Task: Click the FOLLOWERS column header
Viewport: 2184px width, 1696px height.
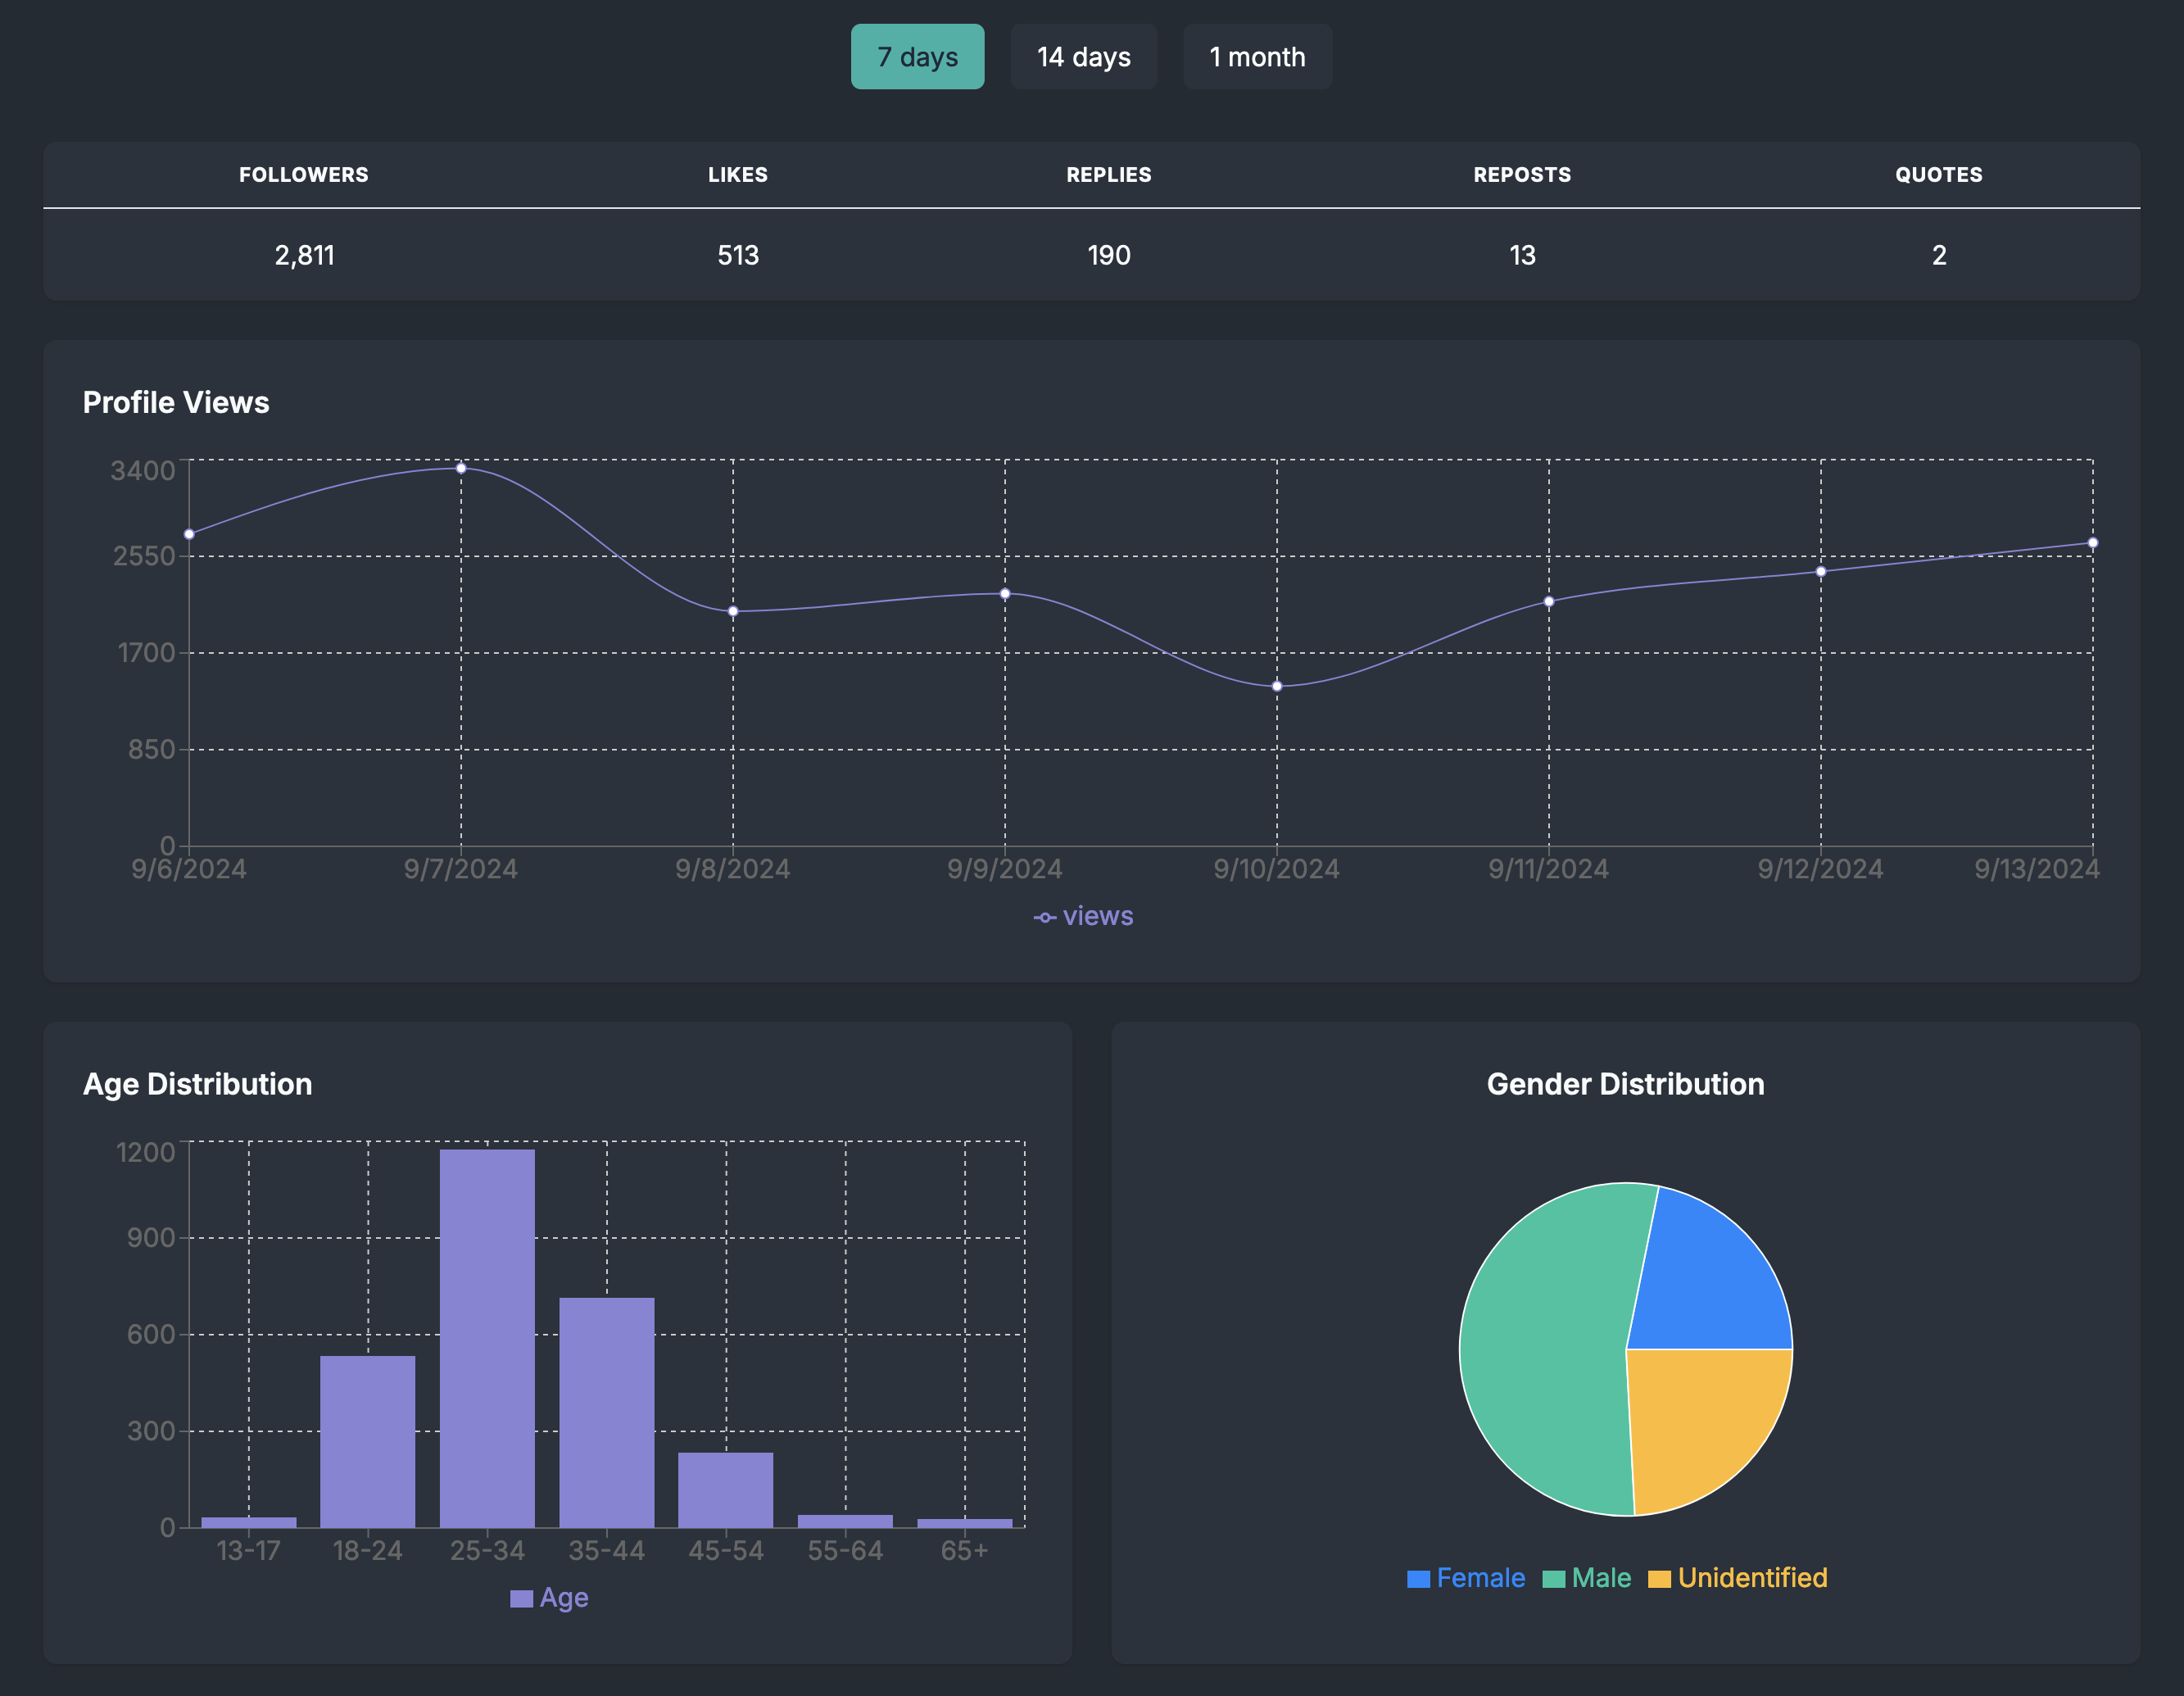Action: [304, 174]
